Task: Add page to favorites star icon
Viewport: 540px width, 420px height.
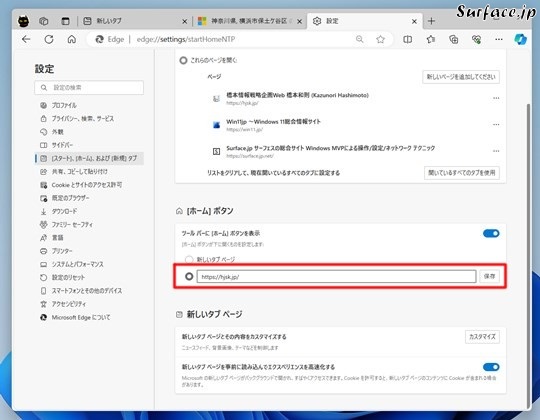Action: pyautogui.click(x=380, y=39)
